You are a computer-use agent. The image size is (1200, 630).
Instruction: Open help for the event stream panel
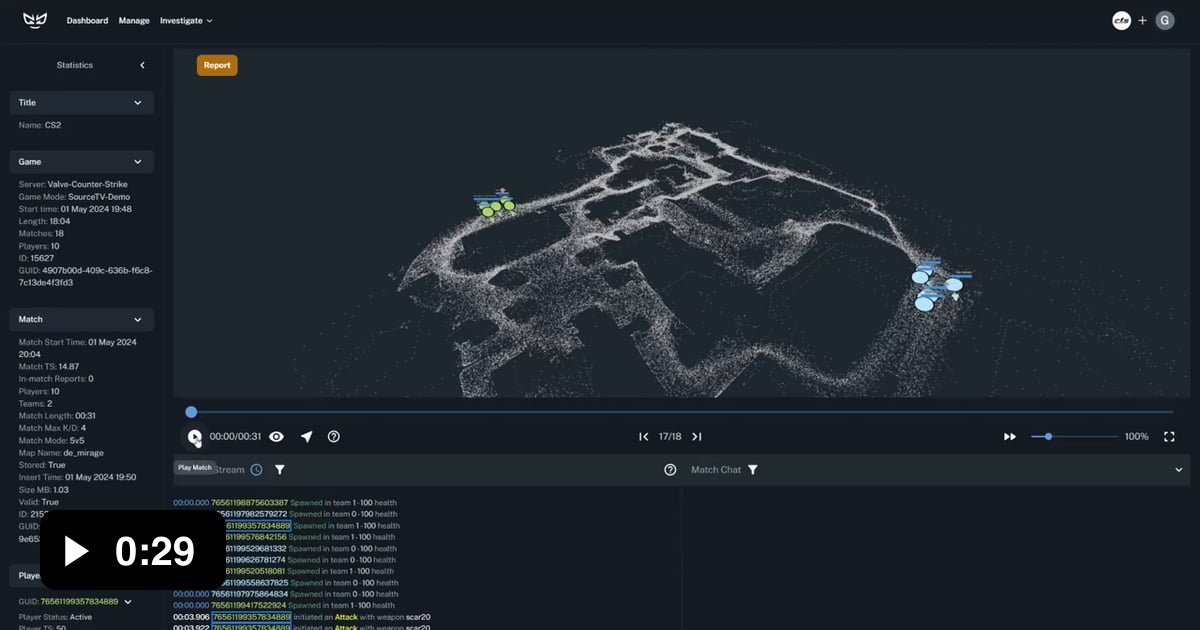point(670,470)
